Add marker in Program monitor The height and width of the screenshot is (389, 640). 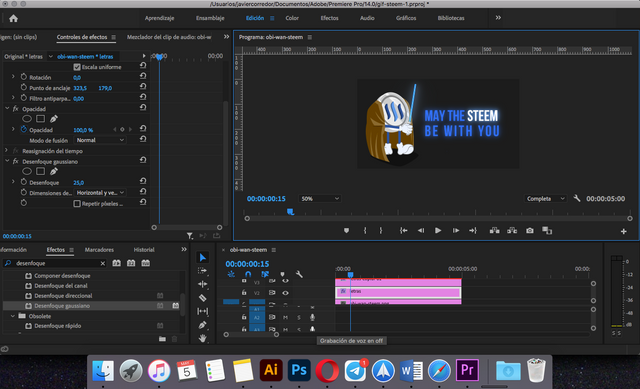pos(347,231)
